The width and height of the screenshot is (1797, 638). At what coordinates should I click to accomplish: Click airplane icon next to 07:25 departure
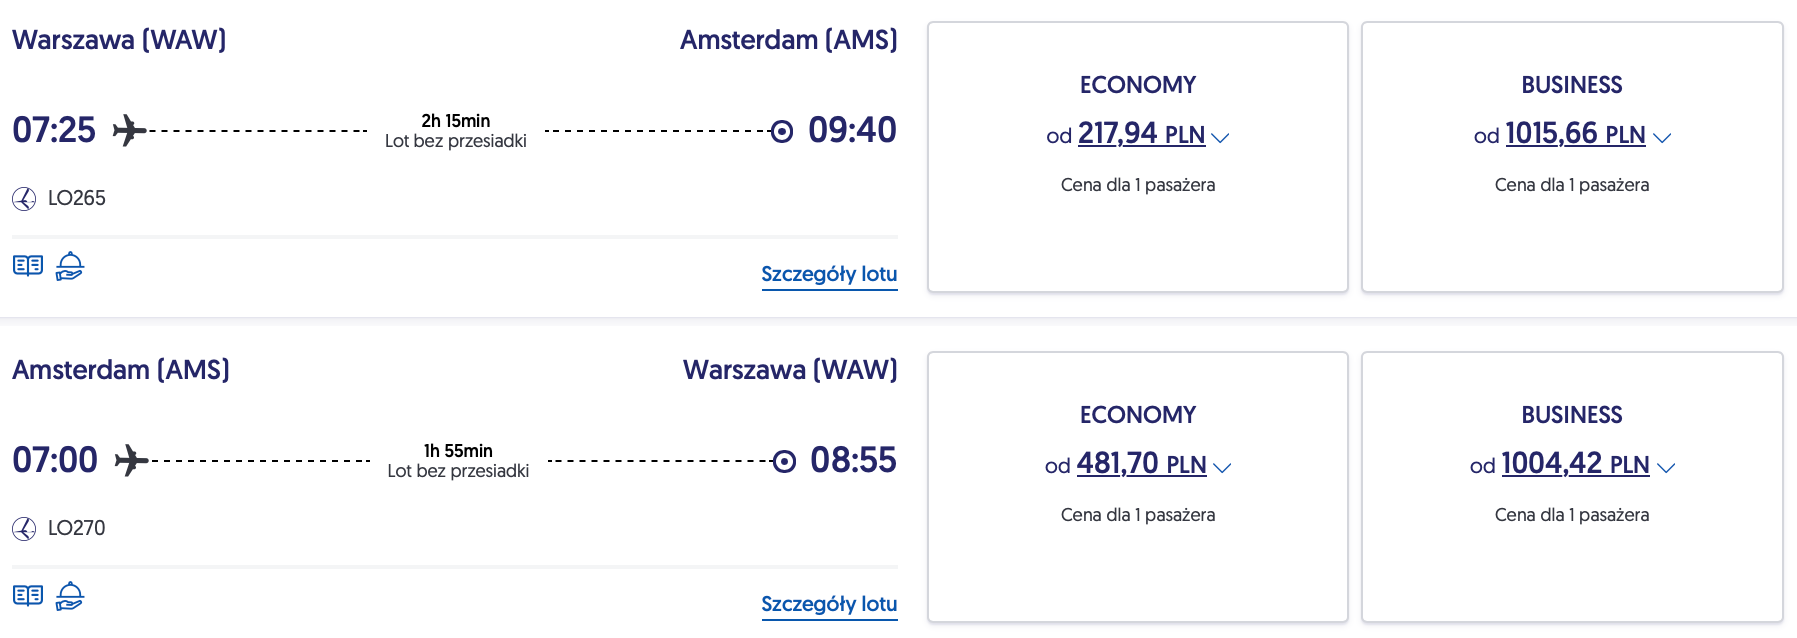[x=129, y=130]
